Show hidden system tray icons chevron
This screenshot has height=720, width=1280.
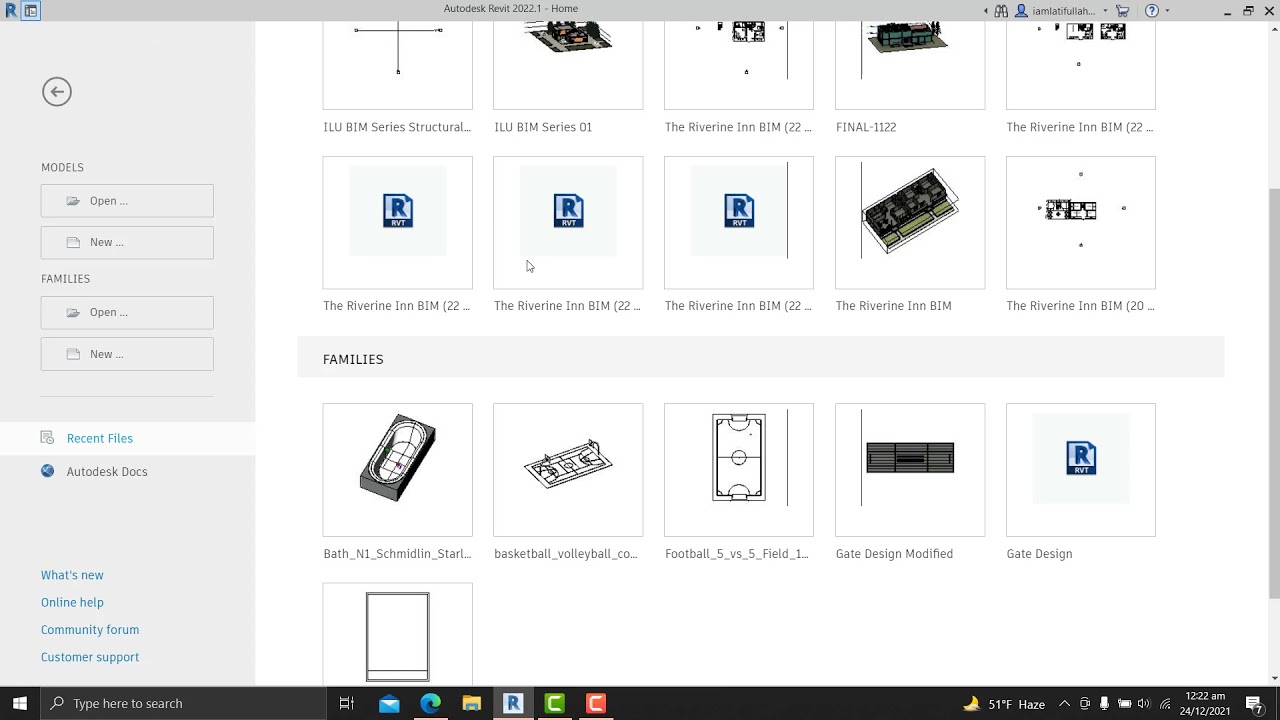click(x=1064, y=704)
